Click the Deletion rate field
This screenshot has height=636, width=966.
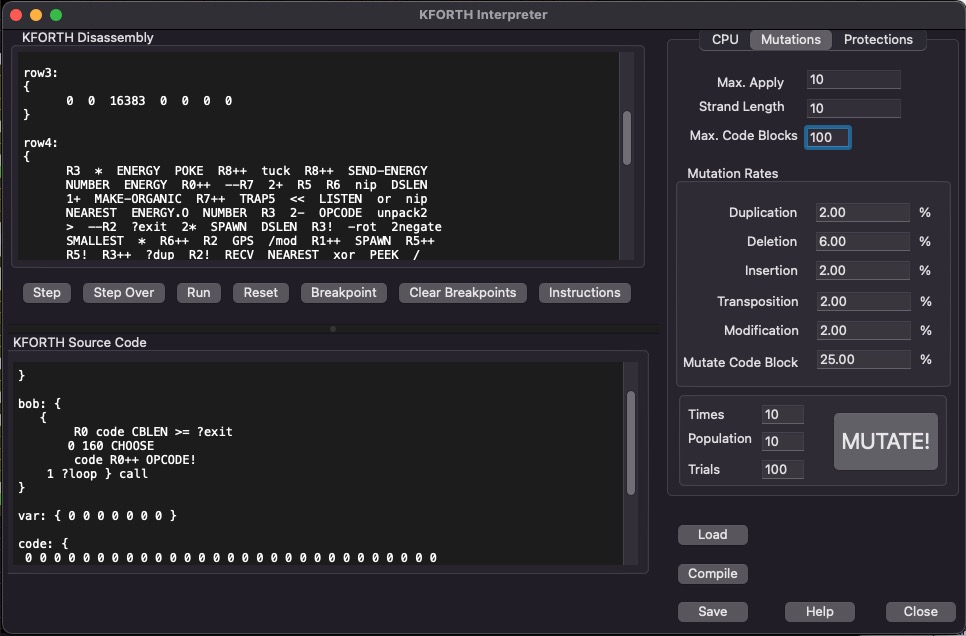[862, 242]
